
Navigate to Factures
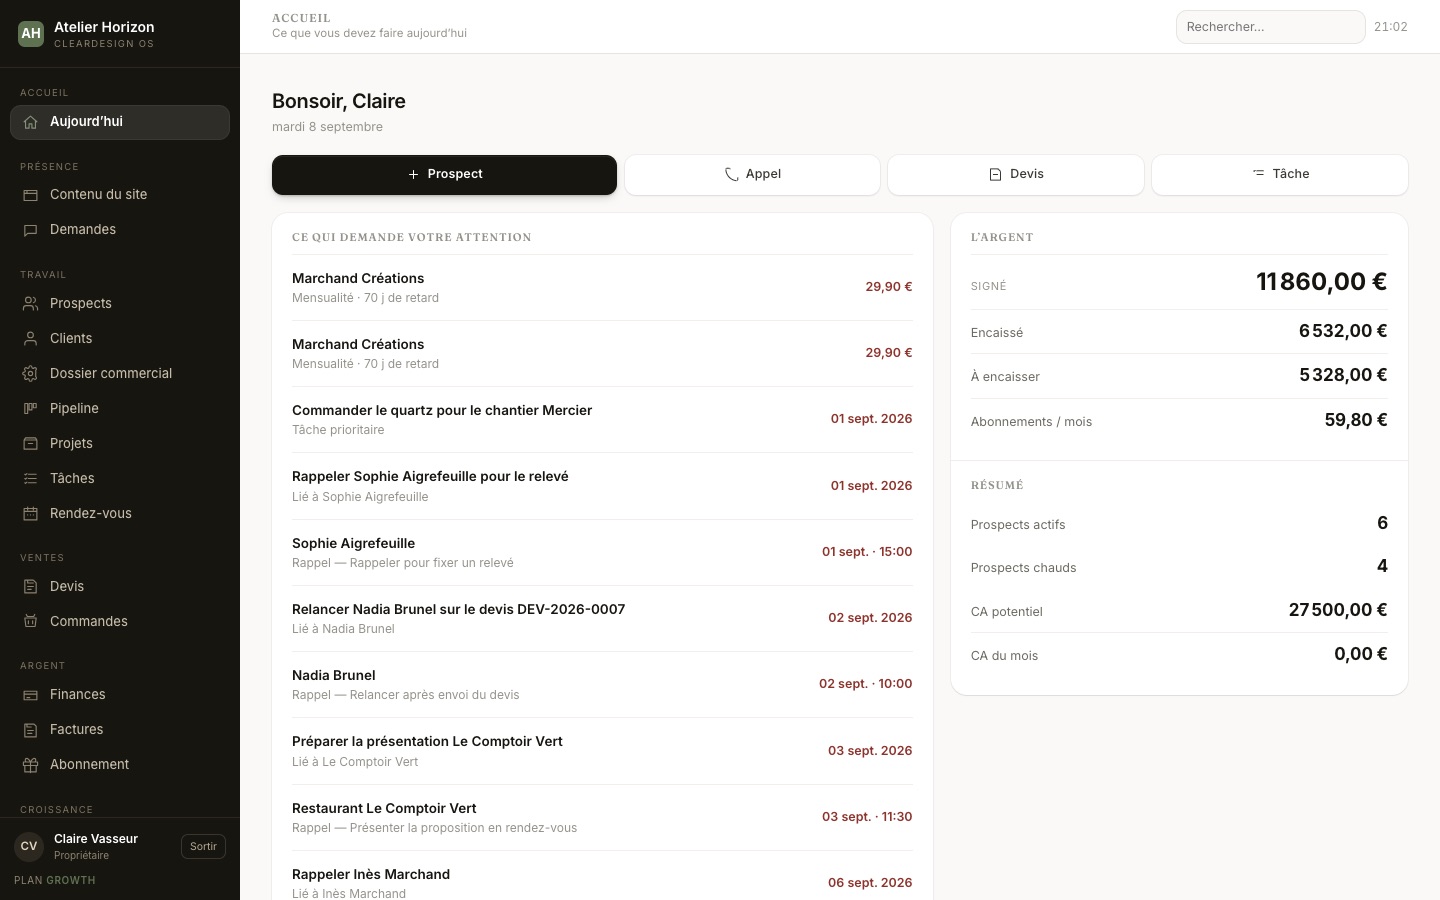[x=120, y=730]
